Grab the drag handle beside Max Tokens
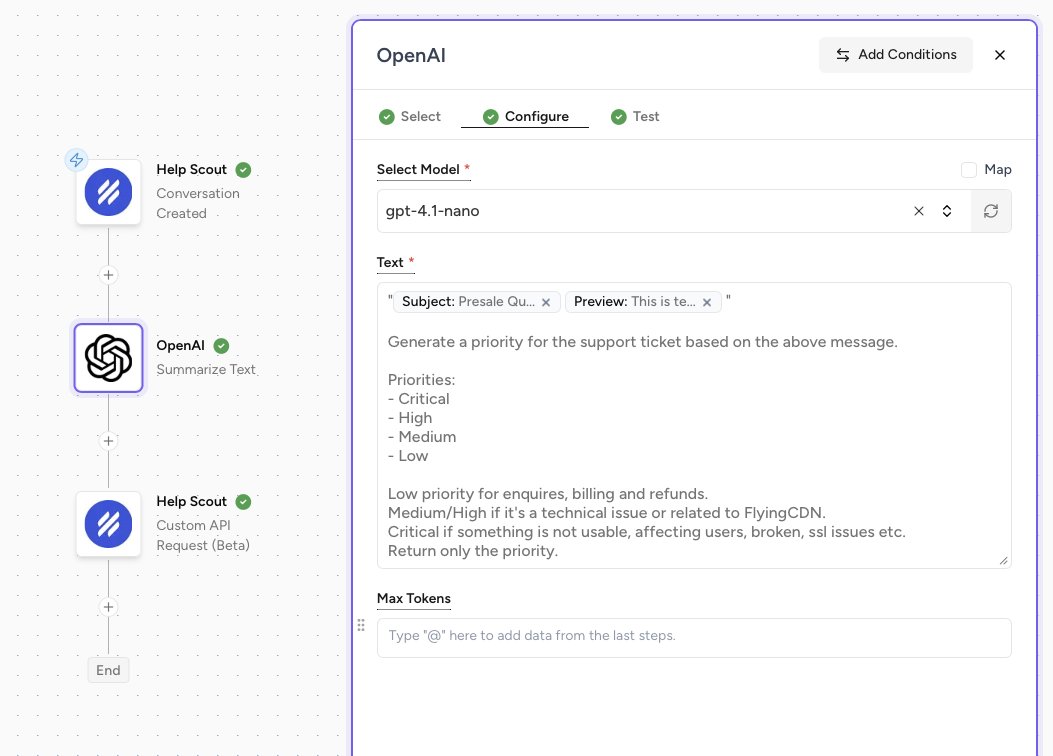Viewport: 1053px width, 756px height. point(361,625)
